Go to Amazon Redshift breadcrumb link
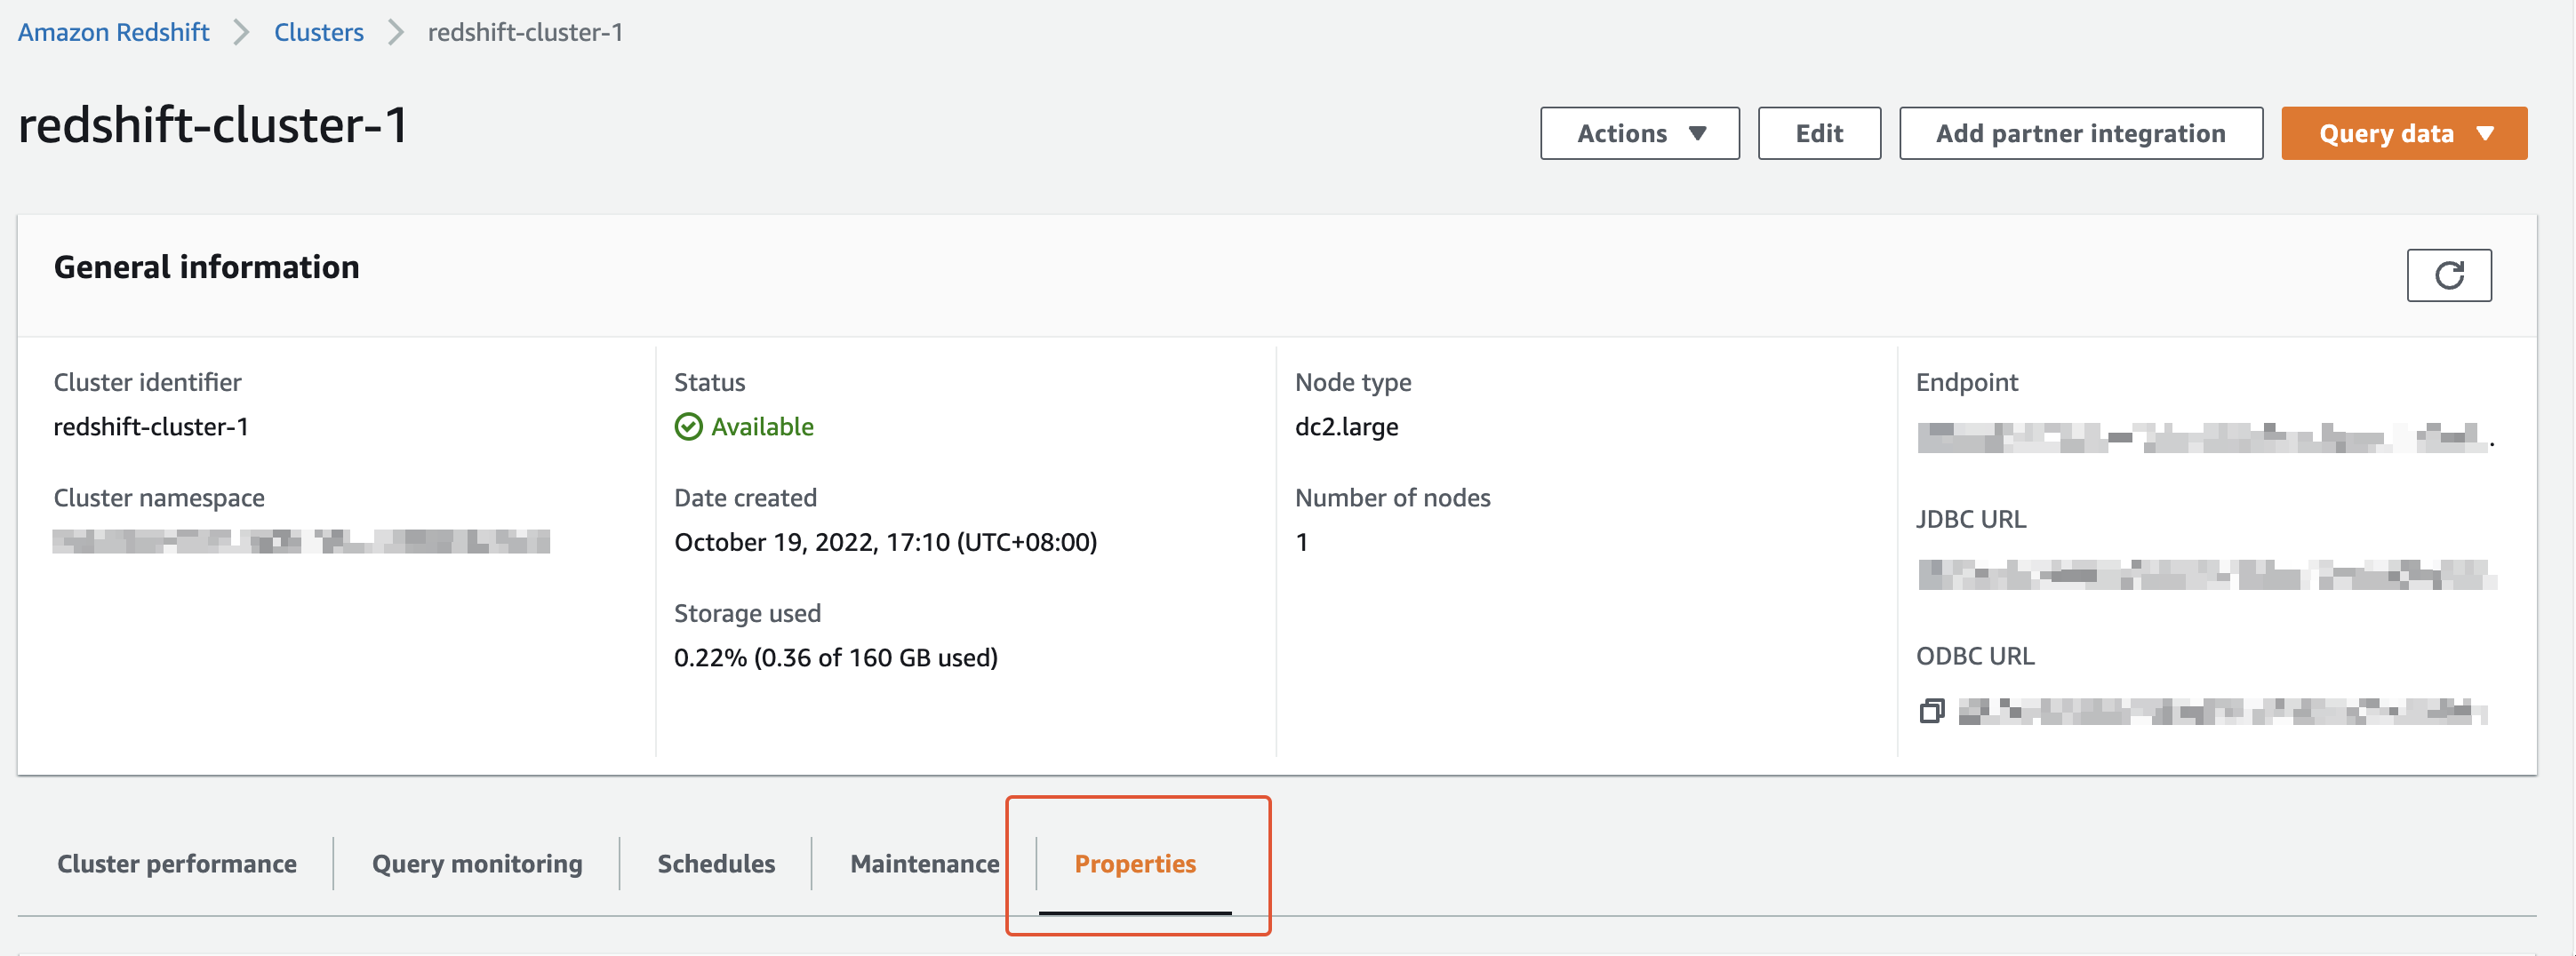 tap(113, 32)
